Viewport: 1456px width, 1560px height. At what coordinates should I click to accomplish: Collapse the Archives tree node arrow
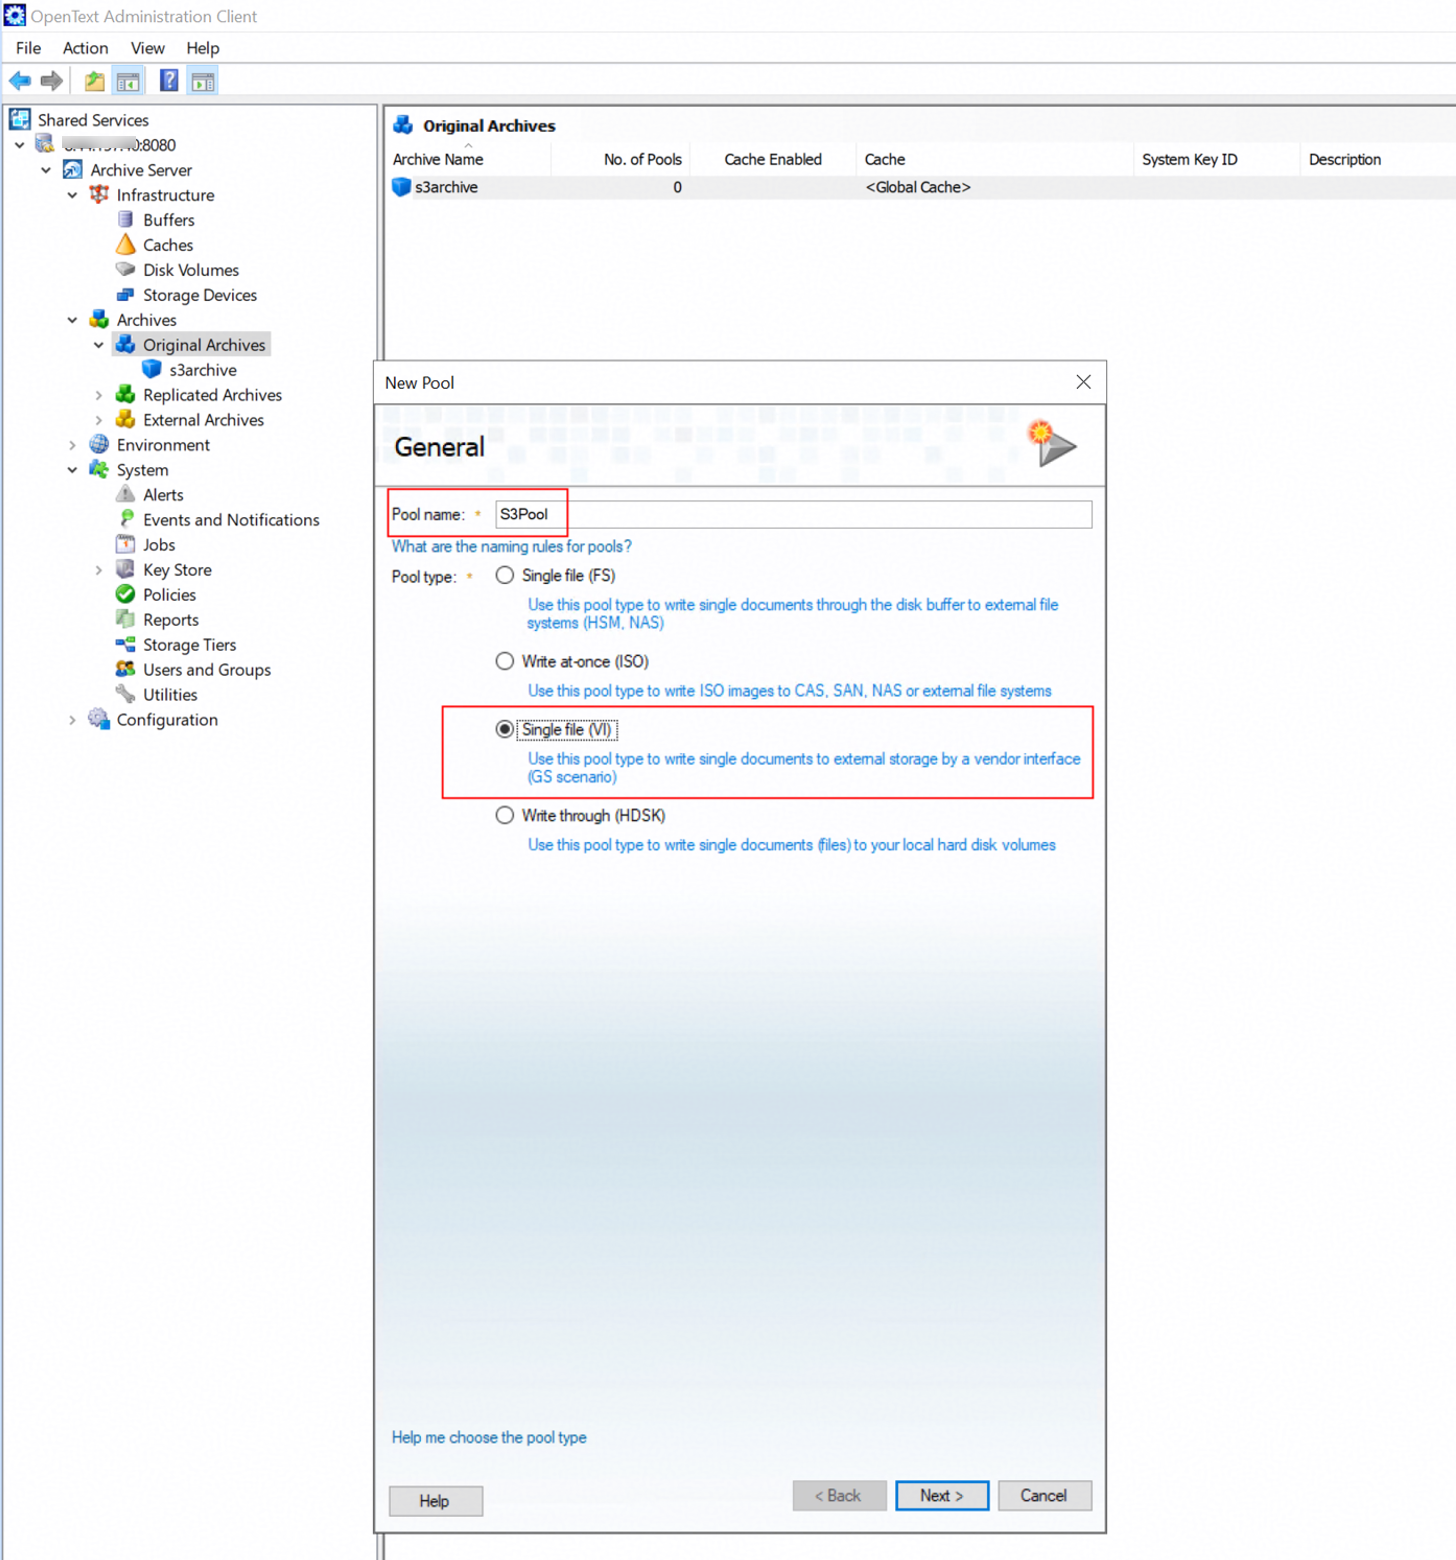[72, 320]
